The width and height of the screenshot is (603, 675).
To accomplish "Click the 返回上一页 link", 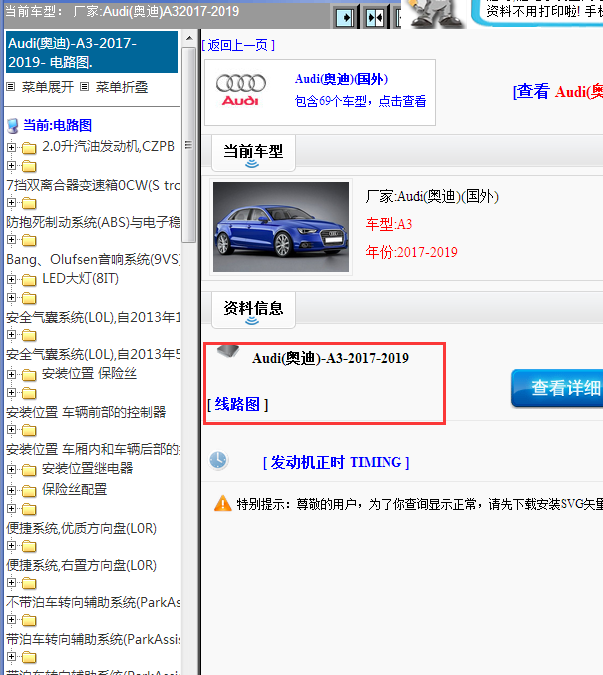I will point(238,45).
